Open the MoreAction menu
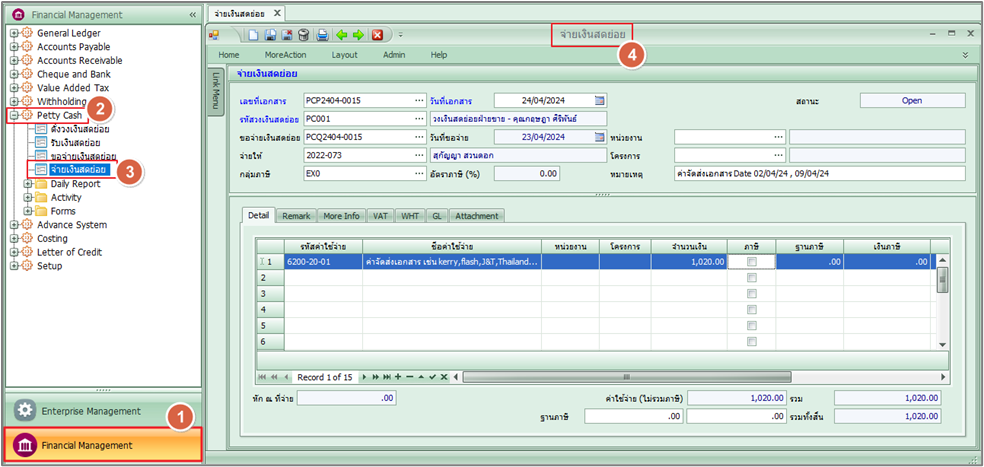The height and width of the screenshot is (467, 984). [285, 55]
